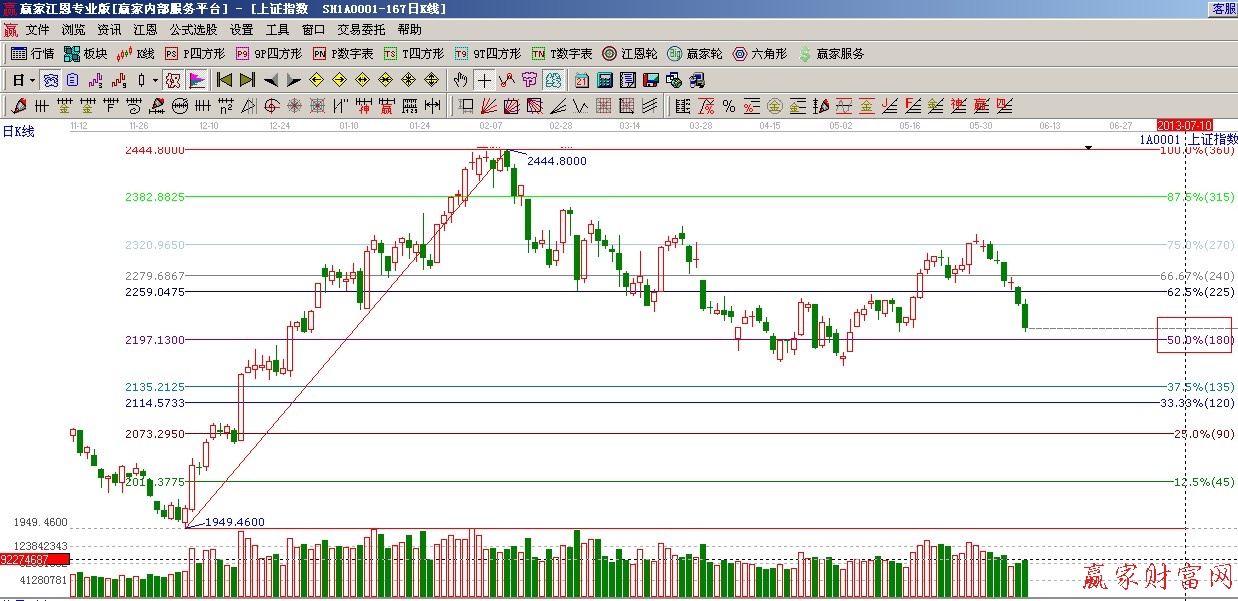Click the 江恩轮 toolbar button
1238x601 pixels.
point(630,54)
